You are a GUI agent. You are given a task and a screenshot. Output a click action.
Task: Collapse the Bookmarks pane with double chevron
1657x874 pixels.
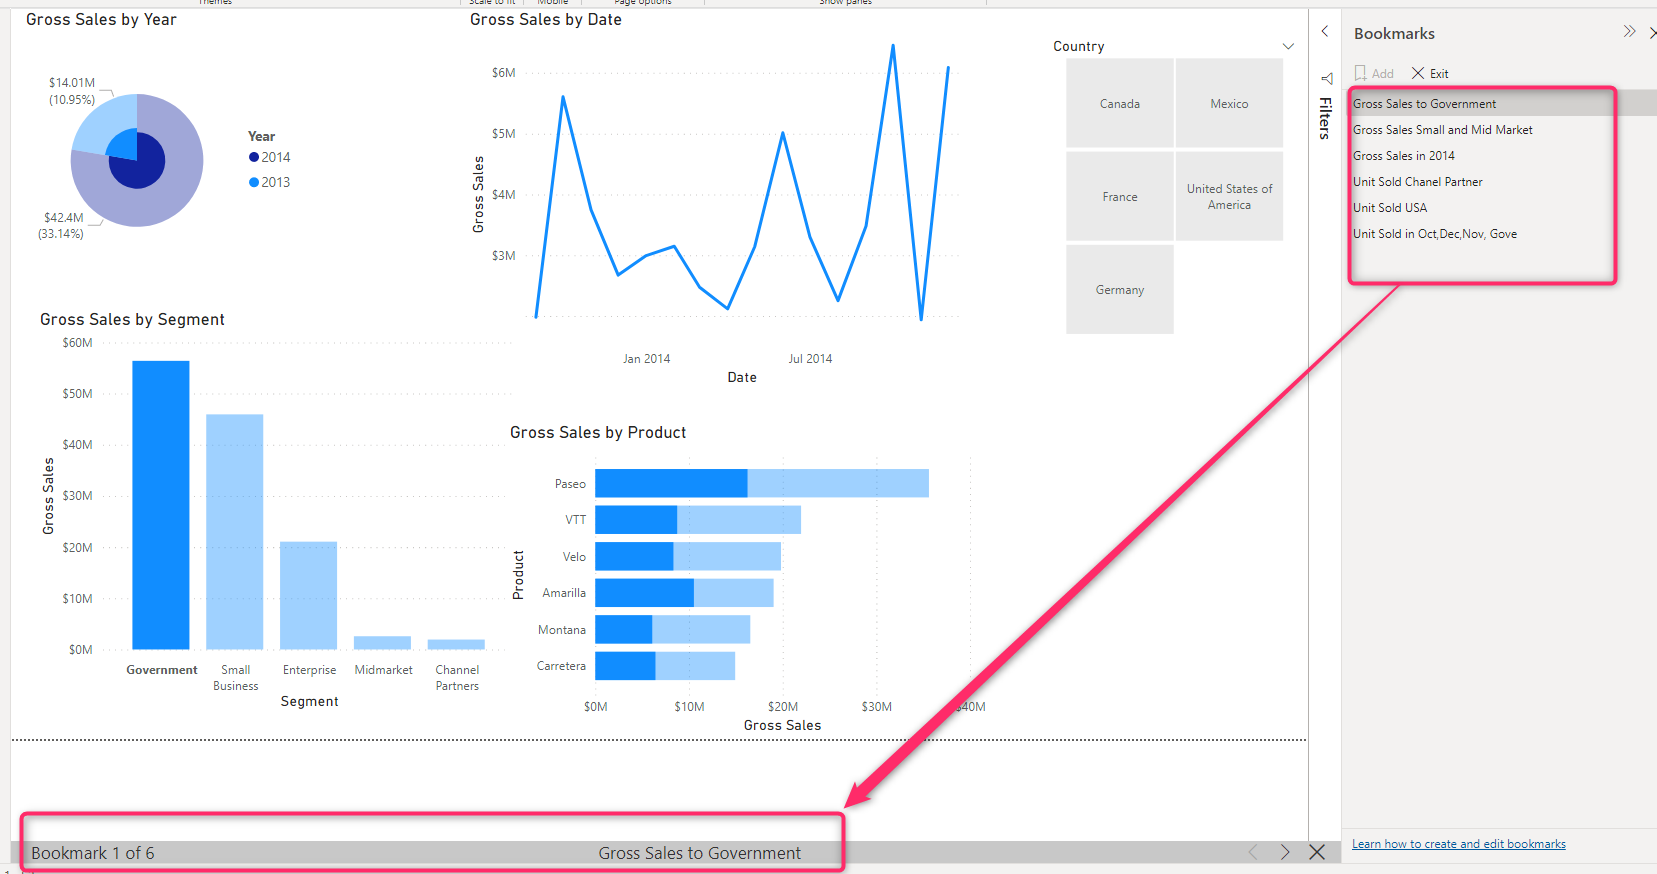pos(1629,32)
